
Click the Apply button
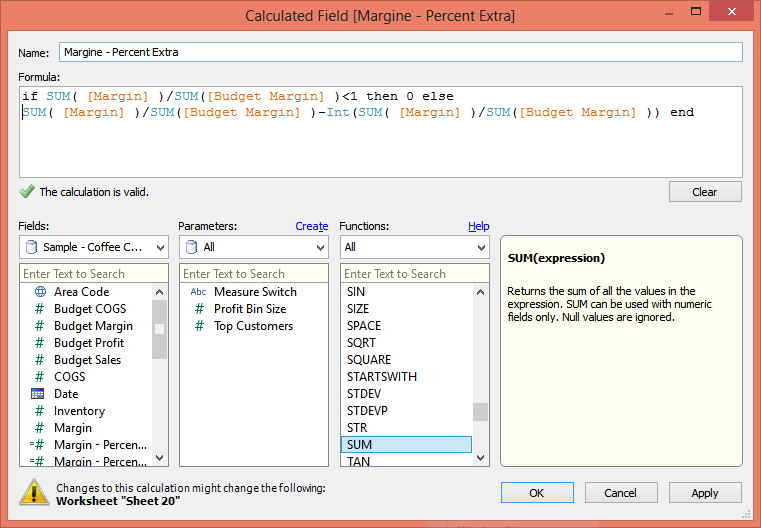tap(705, 493)
